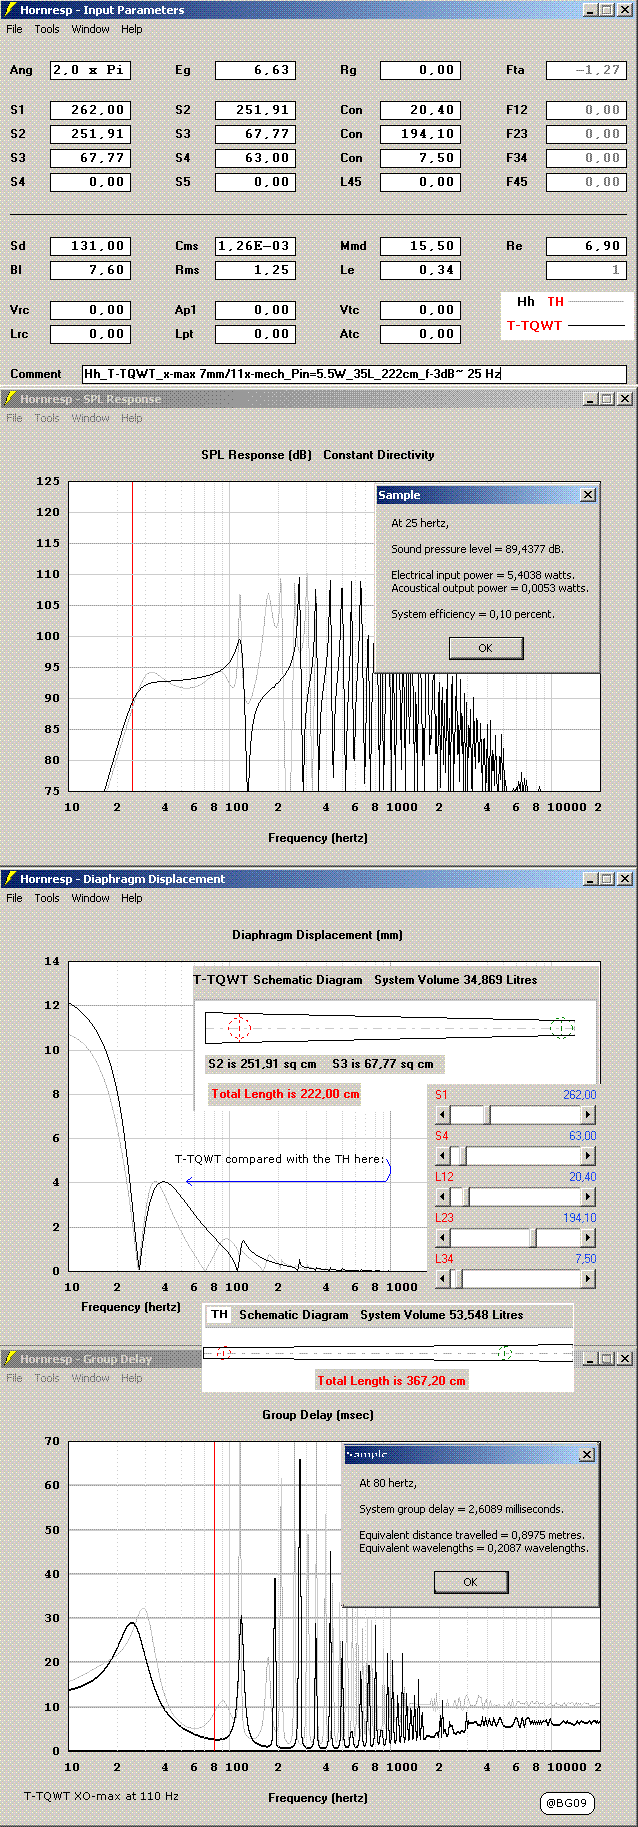
Task: Click the L45 input field
Action: point(420,182)
